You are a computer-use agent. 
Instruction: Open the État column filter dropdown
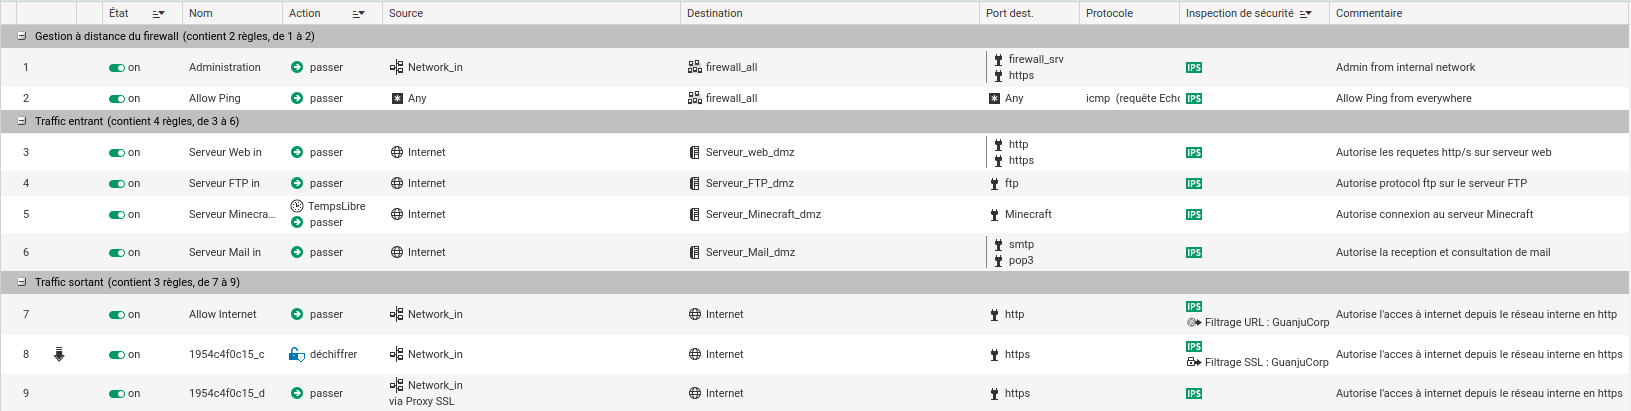158,14
